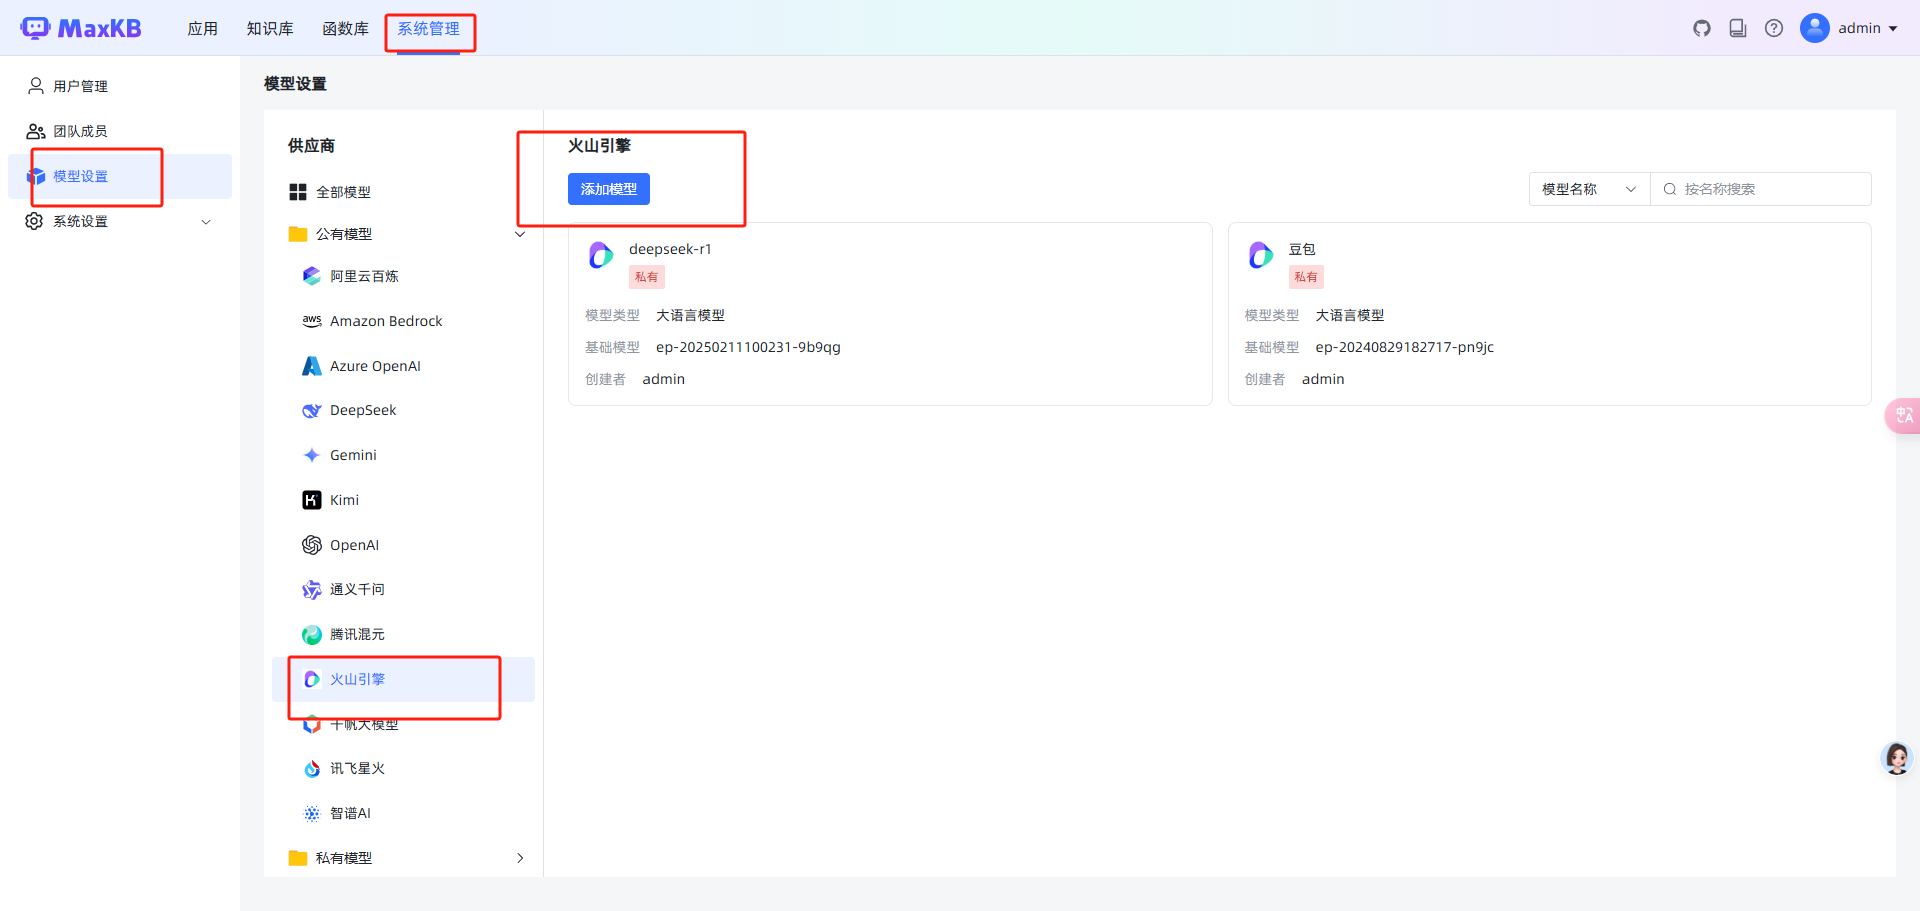1920x911 pixels.
Task: Click the 豆包 card logo icon
Action: click(1260, 255)
